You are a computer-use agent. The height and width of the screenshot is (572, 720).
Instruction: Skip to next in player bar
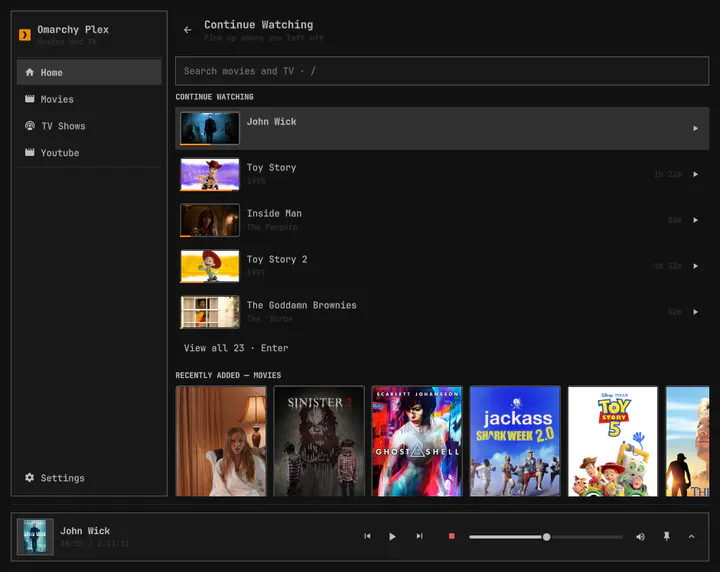419,536
